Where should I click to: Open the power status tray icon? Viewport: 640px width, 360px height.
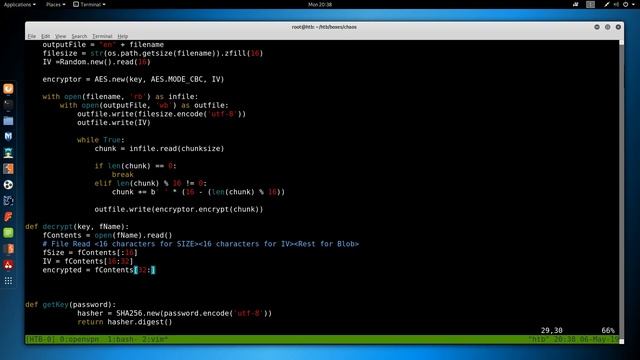pyautogui.click(x=625, y=4)
